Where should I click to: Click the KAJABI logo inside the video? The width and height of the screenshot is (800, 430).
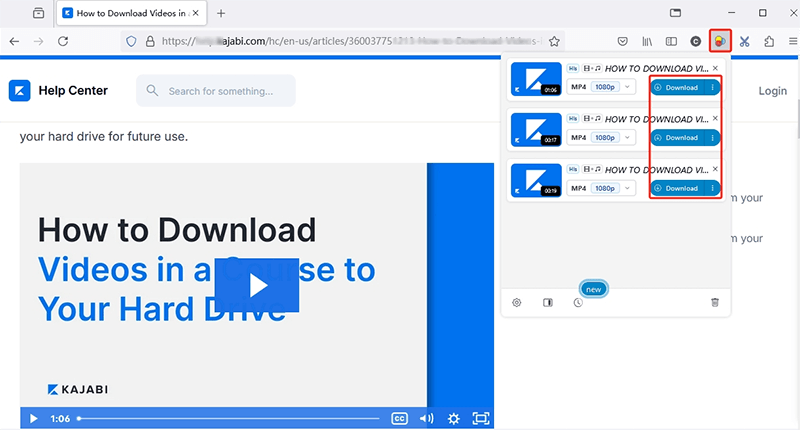tap(78, 390)
